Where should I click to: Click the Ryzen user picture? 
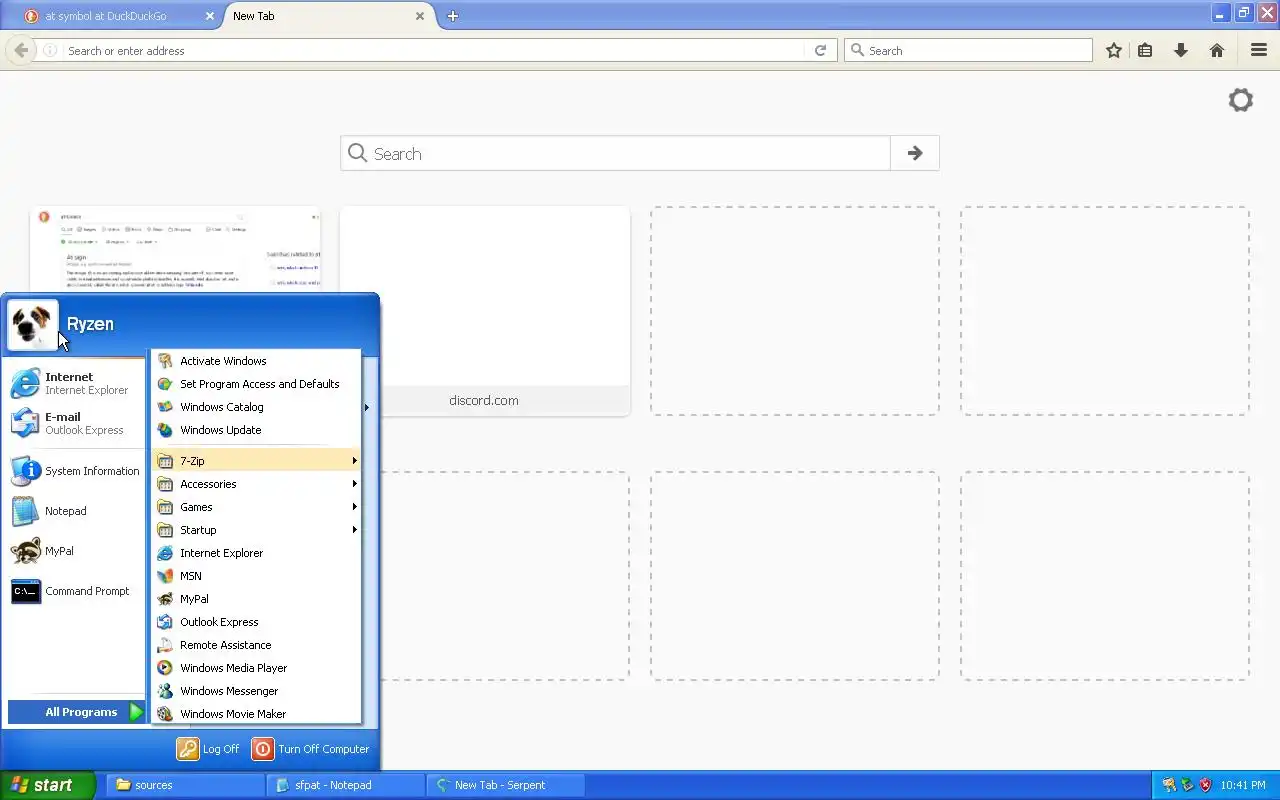(33, 325)
